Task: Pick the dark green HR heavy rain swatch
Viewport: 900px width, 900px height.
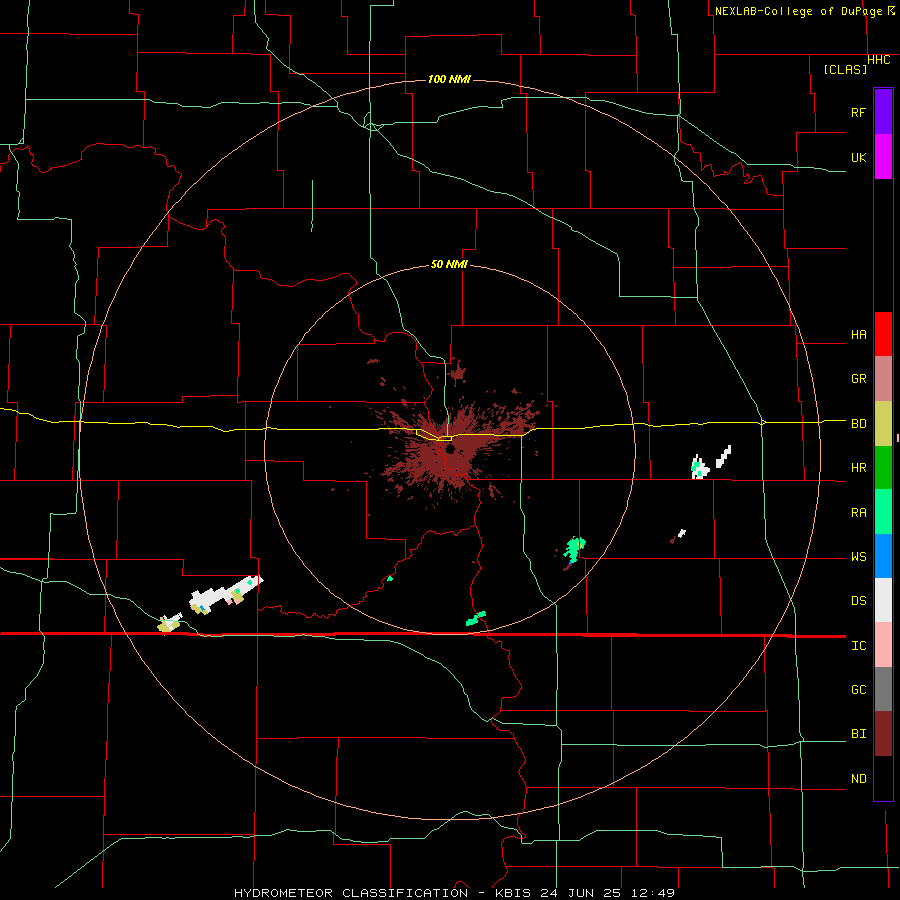Action: (883, 468)
